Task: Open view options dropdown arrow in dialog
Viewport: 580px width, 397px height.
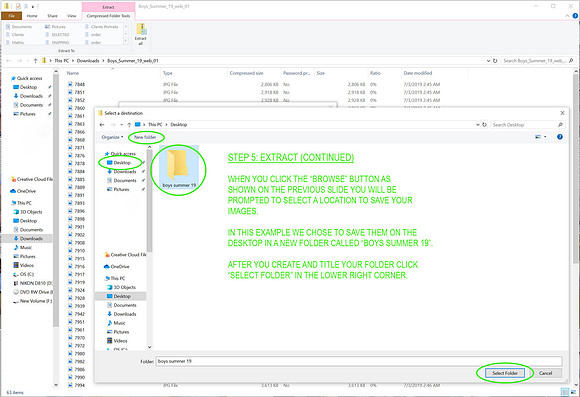Action: 545,137
